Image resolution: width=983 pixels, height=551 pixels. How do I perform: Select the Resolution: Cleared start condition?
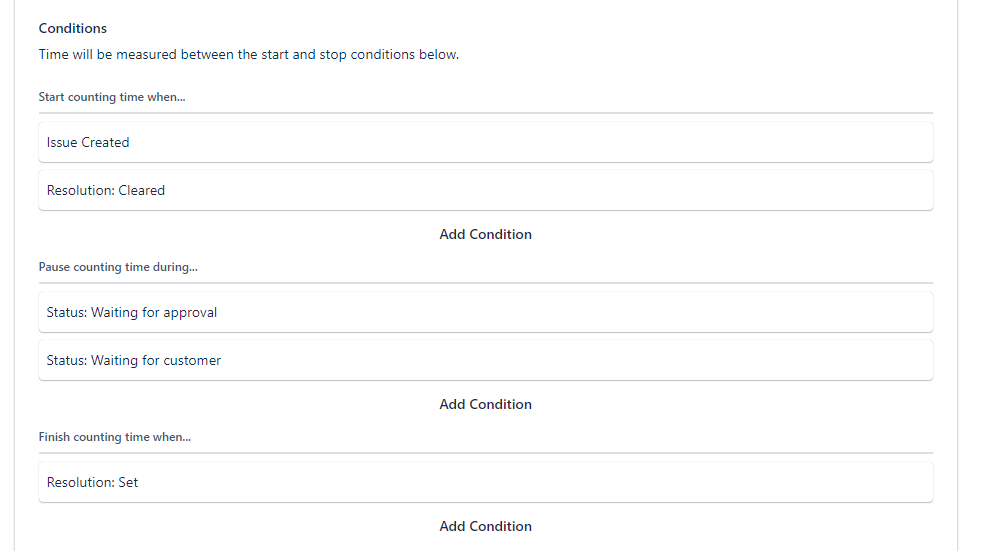[485, 190]
